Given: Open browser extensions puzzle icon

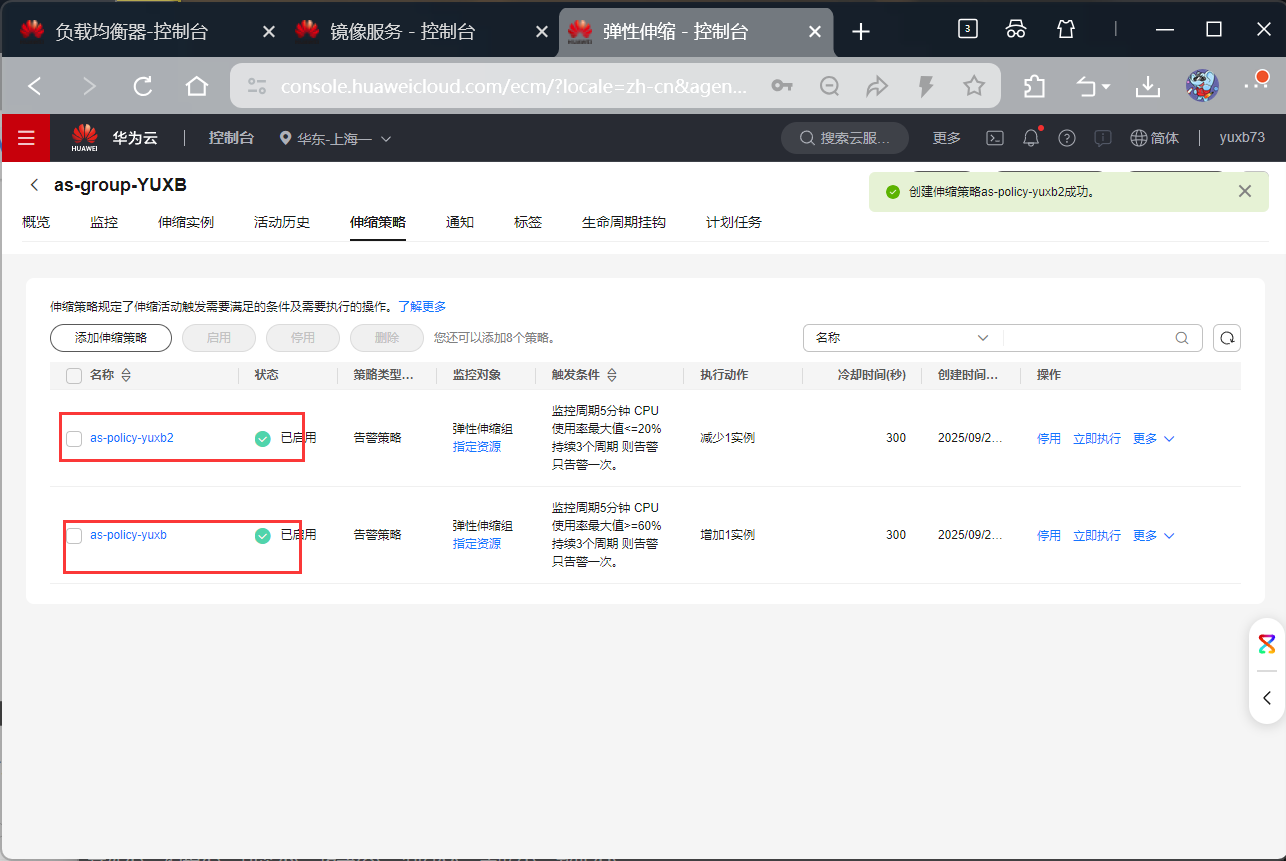Looking at the screenshot, I should 1035,87.
